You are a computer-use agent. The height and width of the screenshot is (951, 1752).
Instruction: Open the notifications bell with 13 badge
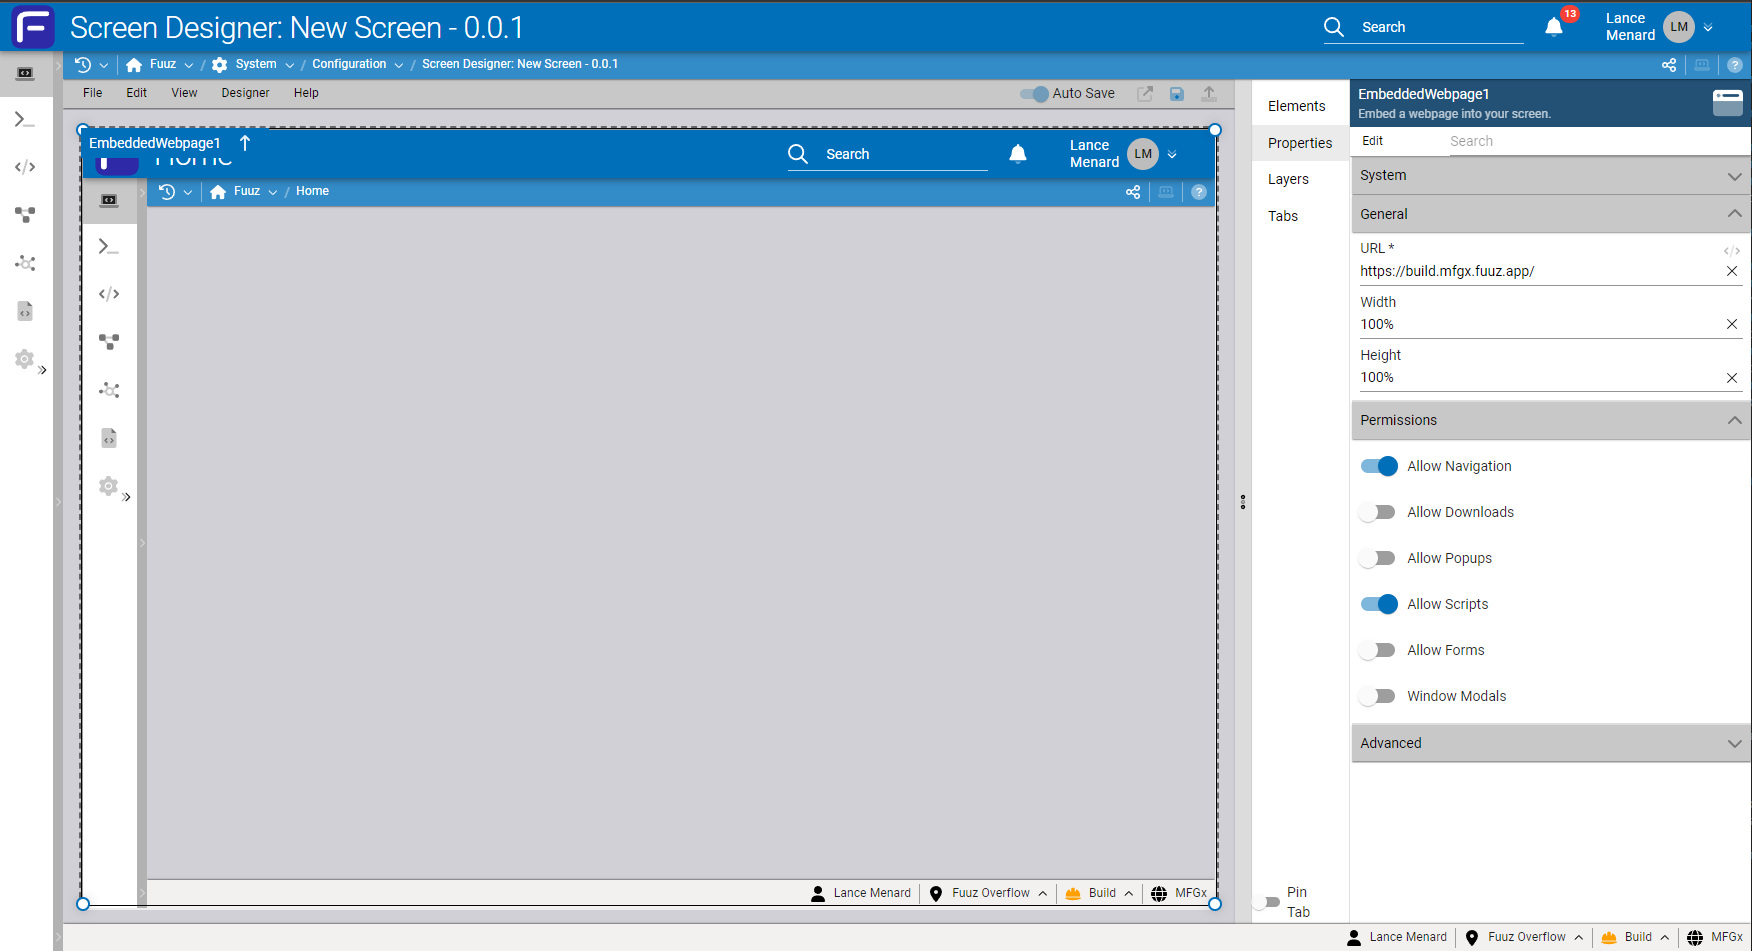pyautogui.click(x=1554, y=27)
